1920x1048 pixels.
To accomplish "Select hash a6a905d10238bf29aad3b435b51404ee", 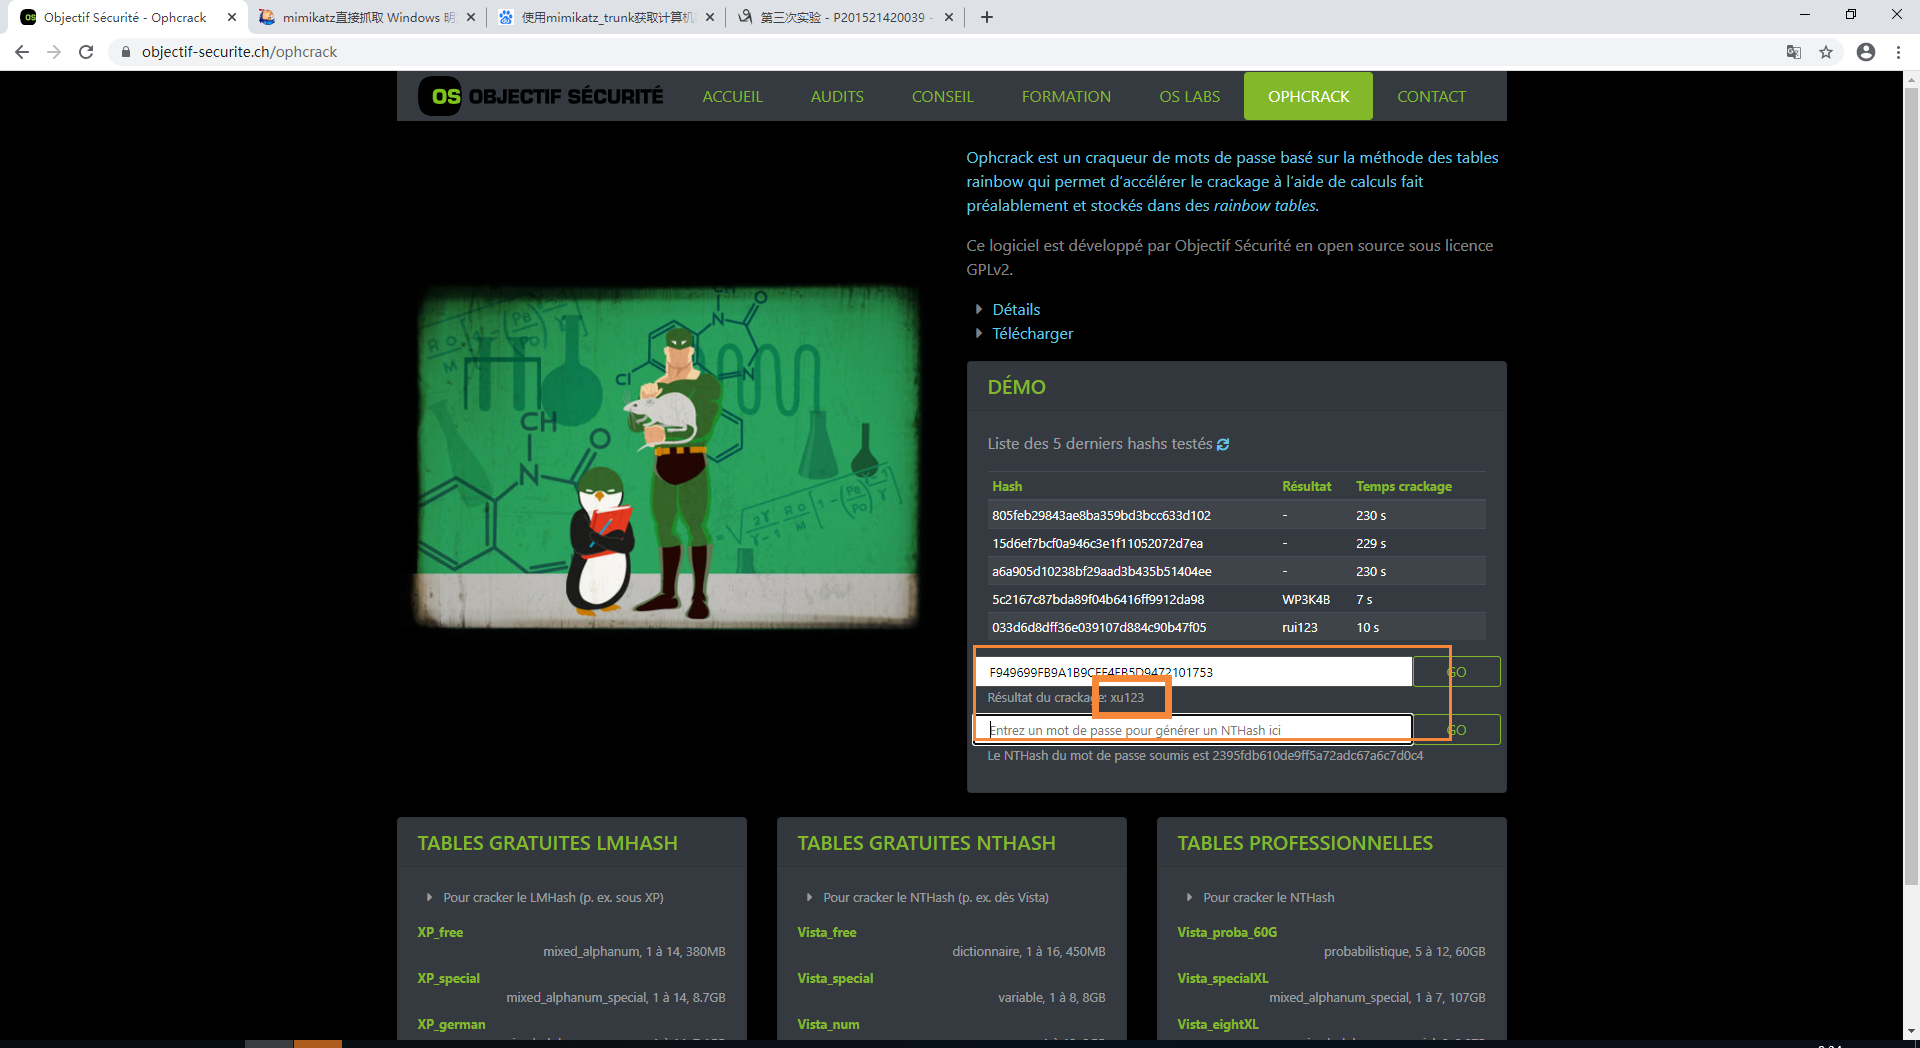I will pyautogui.click(x=1101, y=572).
